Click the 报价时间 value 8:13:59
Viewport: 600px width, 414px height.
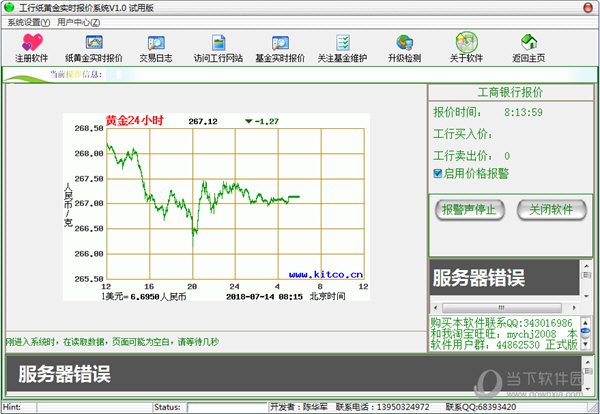(x=523, y=112)
